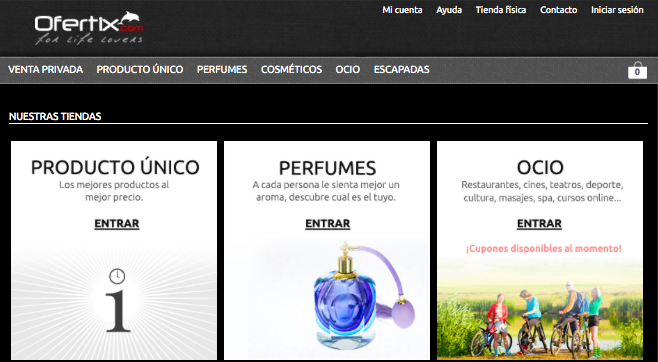Open the VENTA PRIVADA menu item
Viewport: 658px width, 362px height.
46,70
